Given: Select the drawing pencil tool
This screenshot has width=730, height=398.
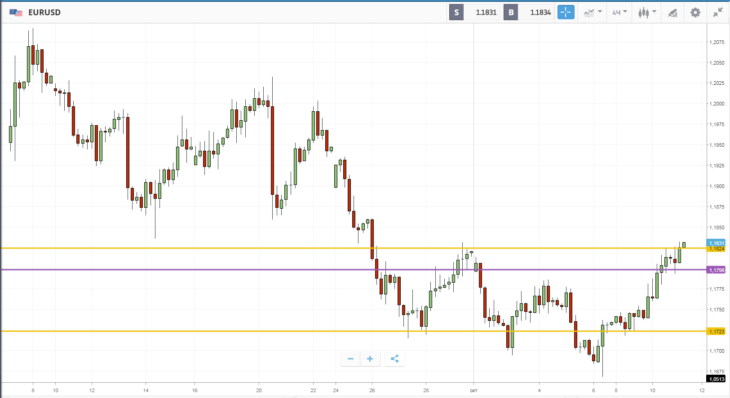Looking at the screenshot, I should [x=672, y=13].
